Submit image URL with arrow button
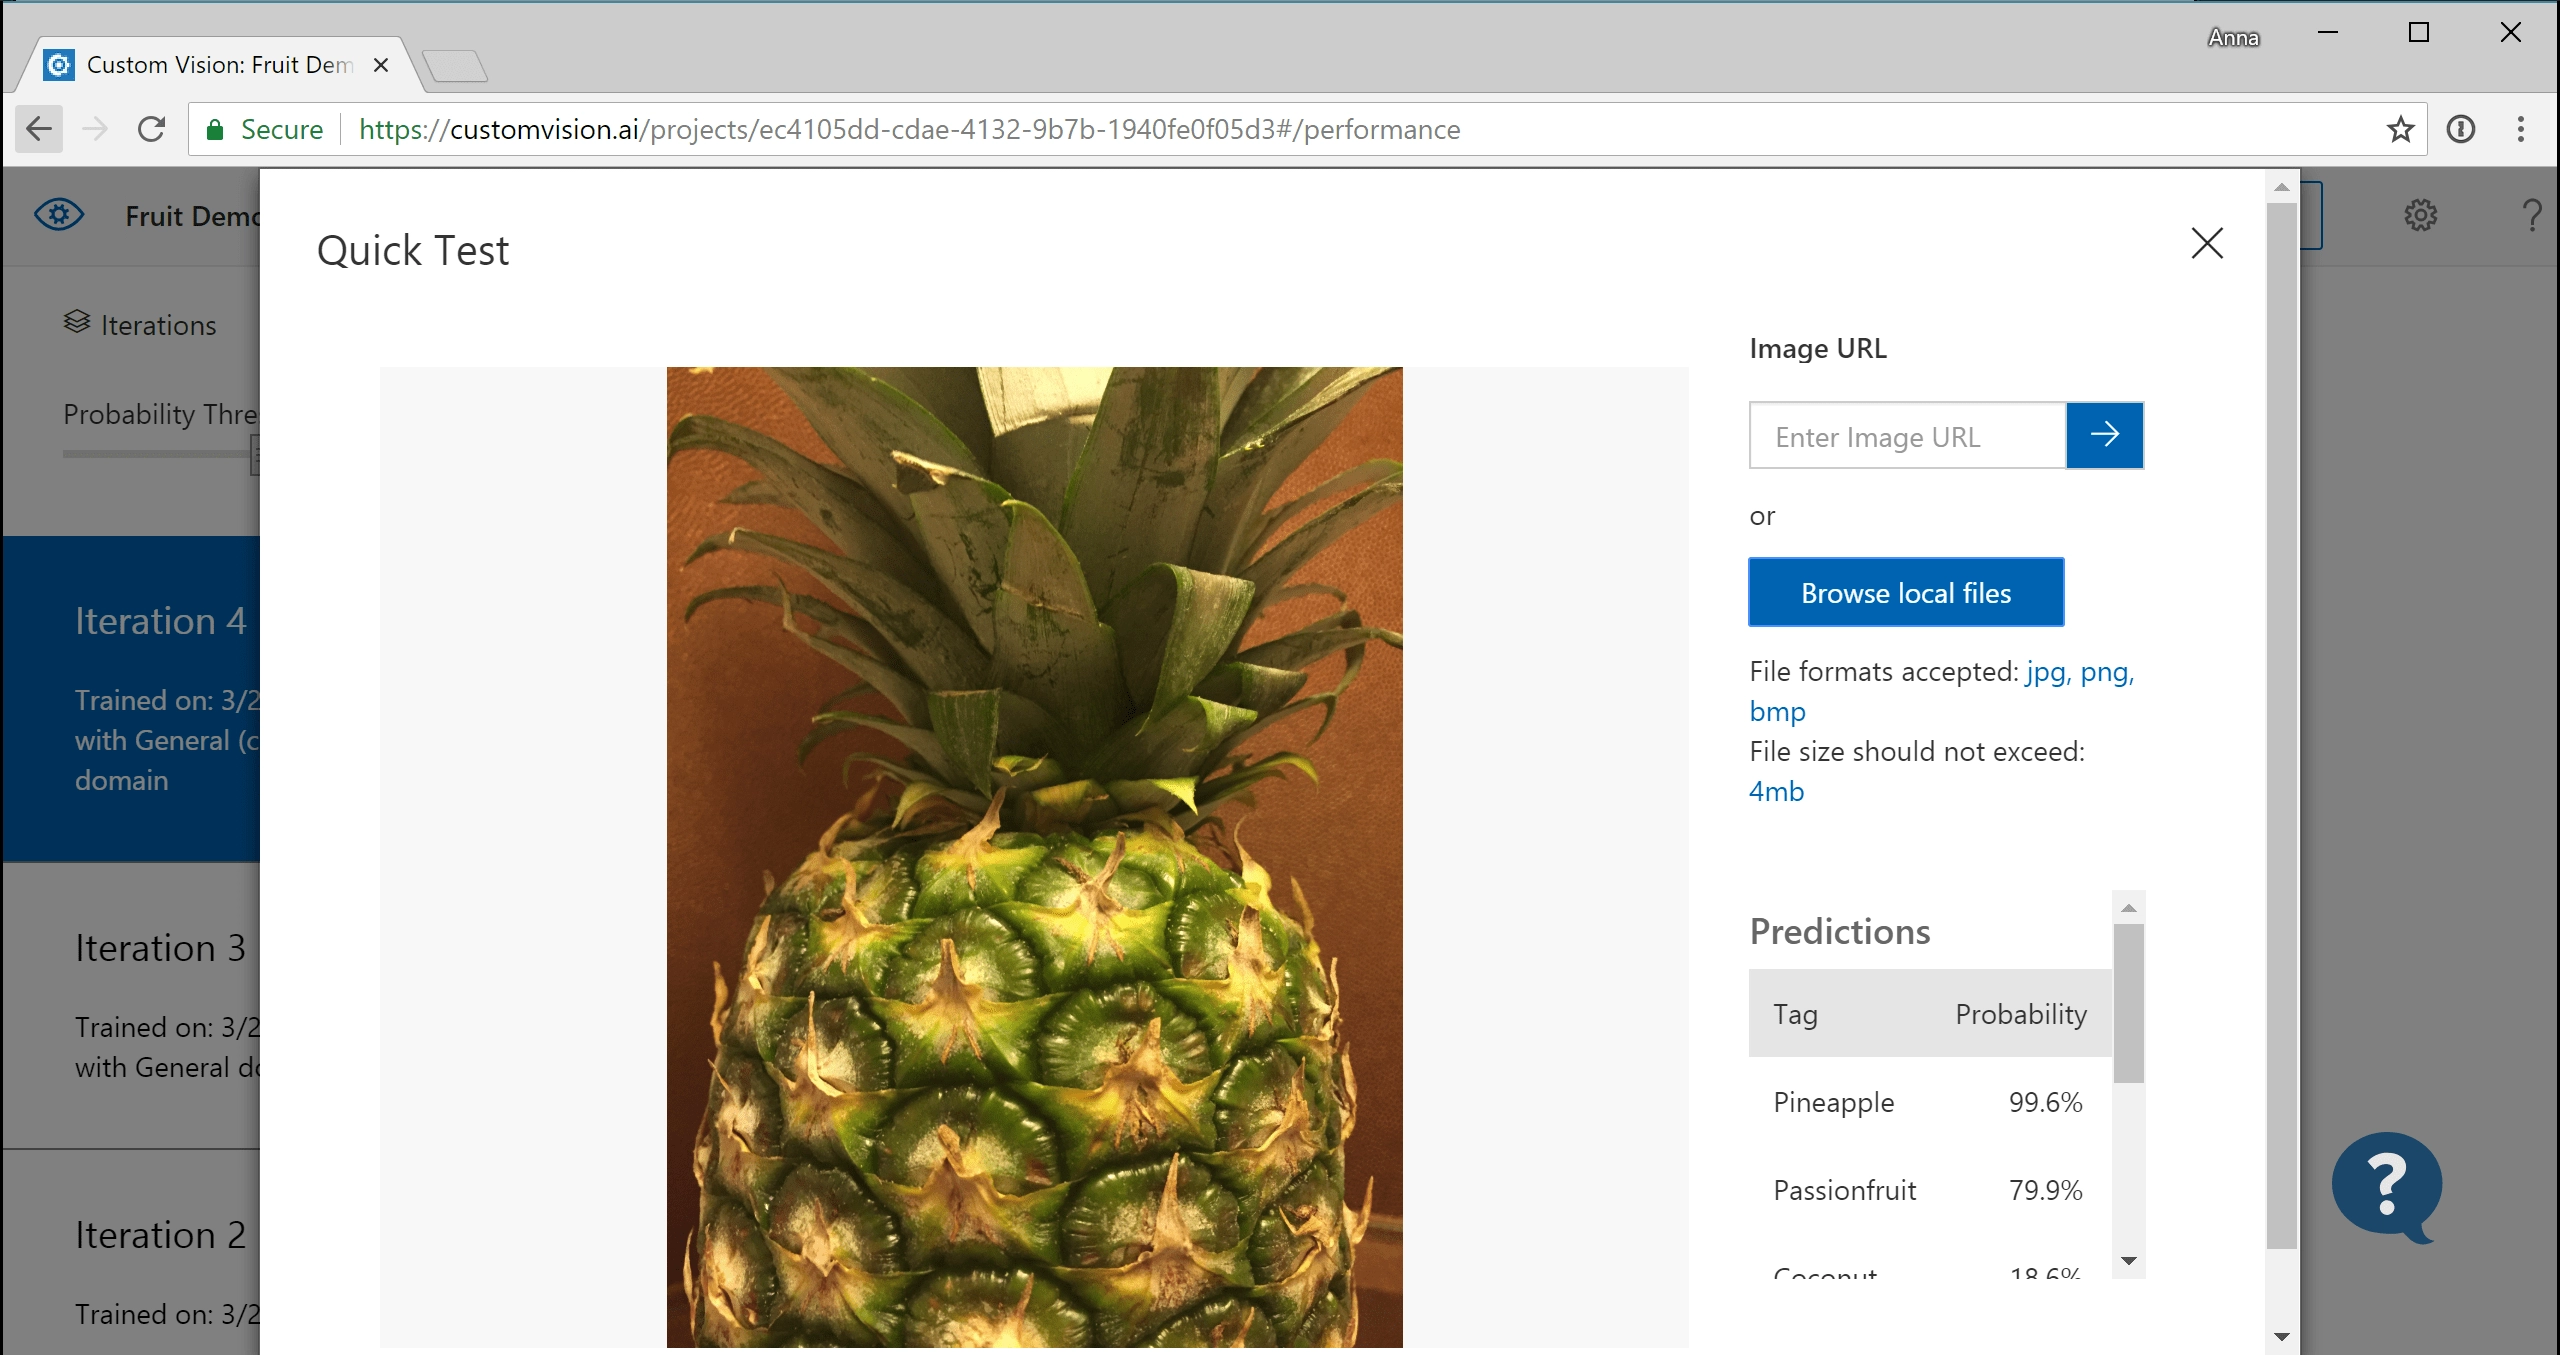2560x1355 pixels. coord(2105,435)
